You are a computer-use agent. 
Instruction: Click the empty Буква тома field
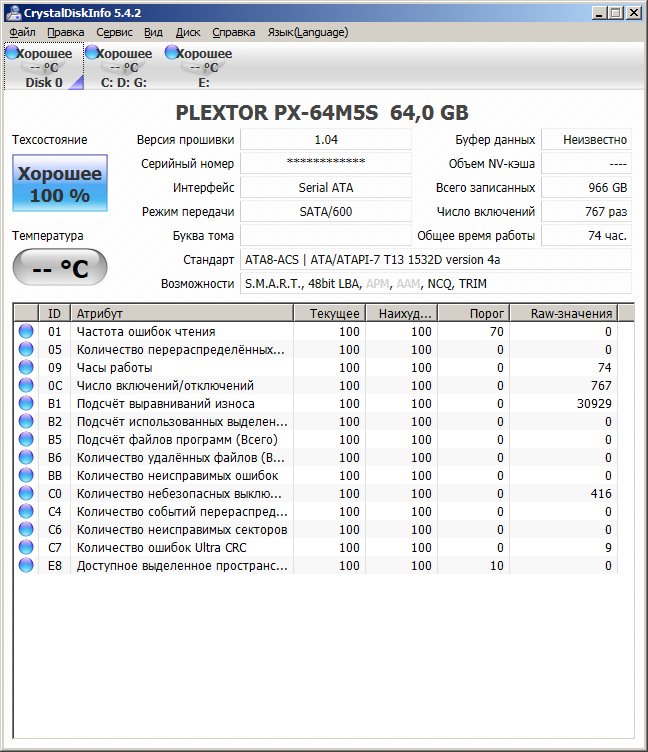(326, 235)
